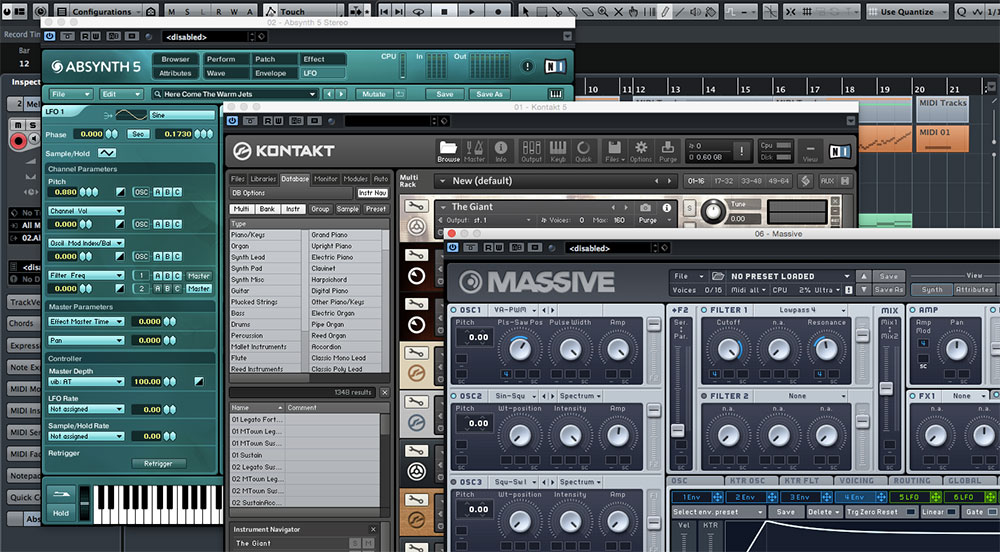Select Cubase Zoom magnifier tool
Screen dimensions: 1000x552
pos(603,11)
